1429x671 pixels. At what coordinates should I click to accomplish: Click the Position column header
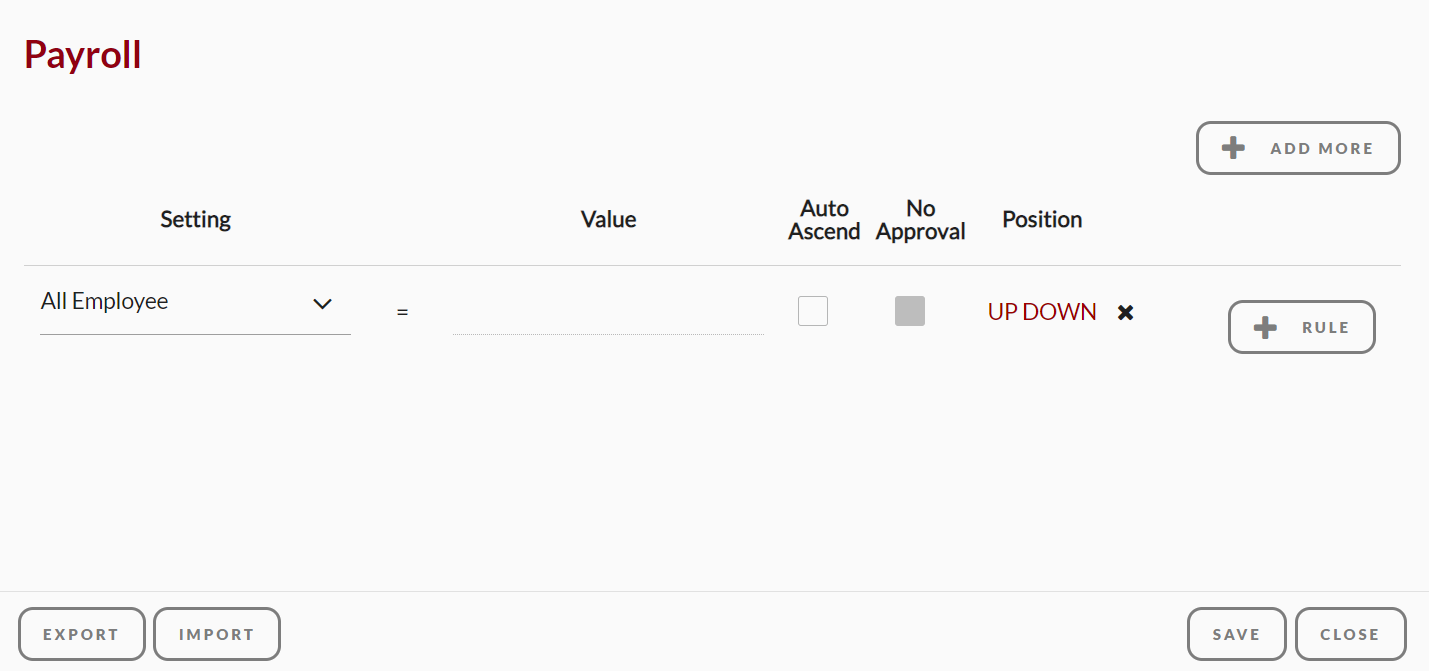click(1042, 219)
